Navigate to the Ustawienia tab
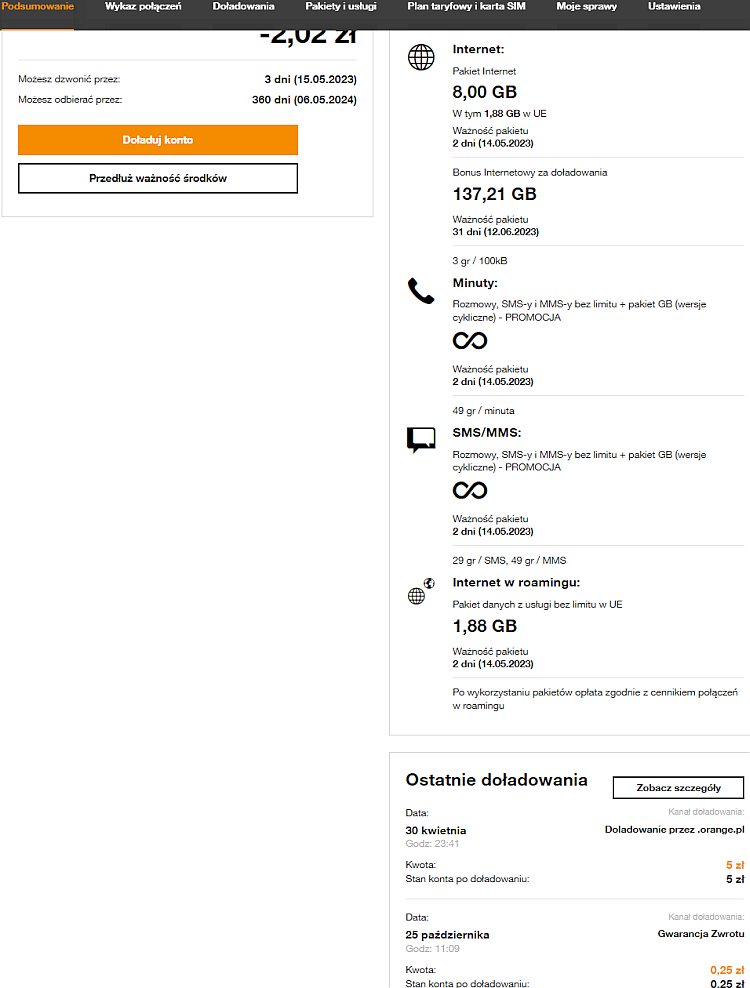This screenshot has height=988, width=750. 674,7
